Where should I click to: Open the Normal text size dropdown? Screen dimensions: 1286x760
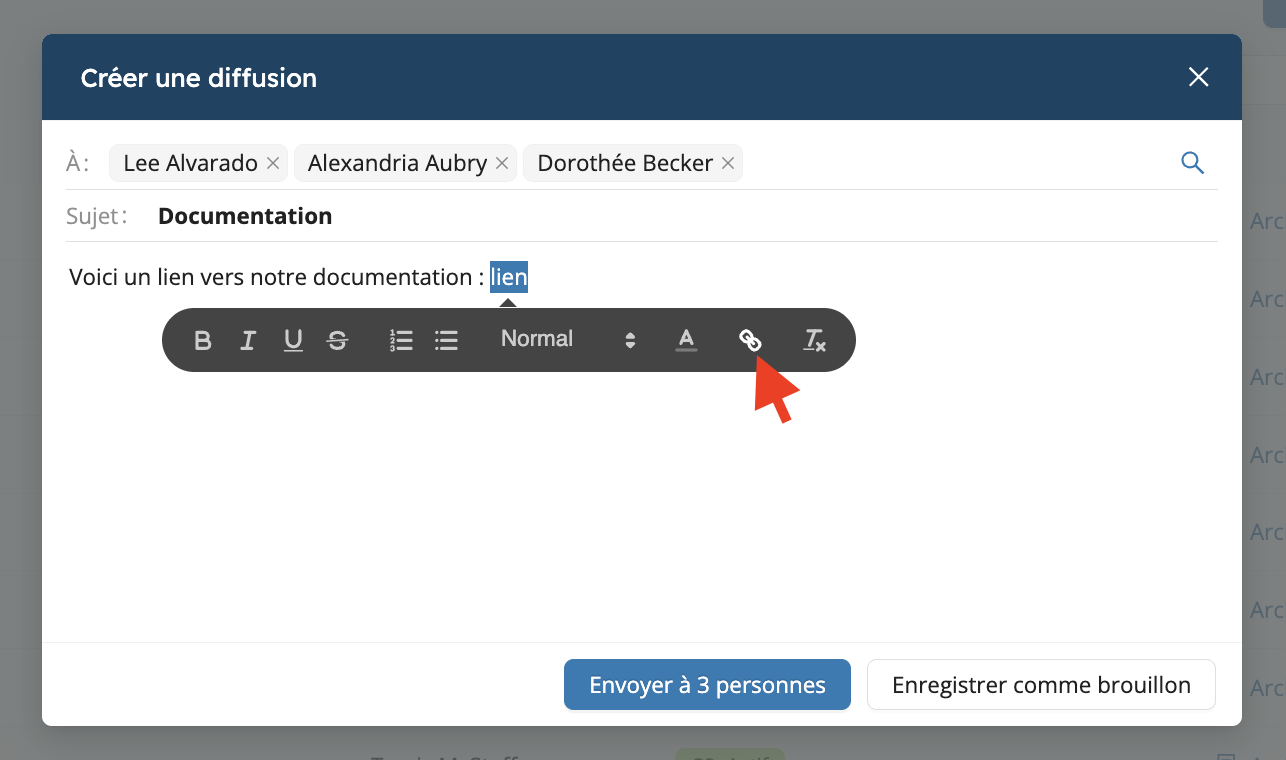(537, 339)
